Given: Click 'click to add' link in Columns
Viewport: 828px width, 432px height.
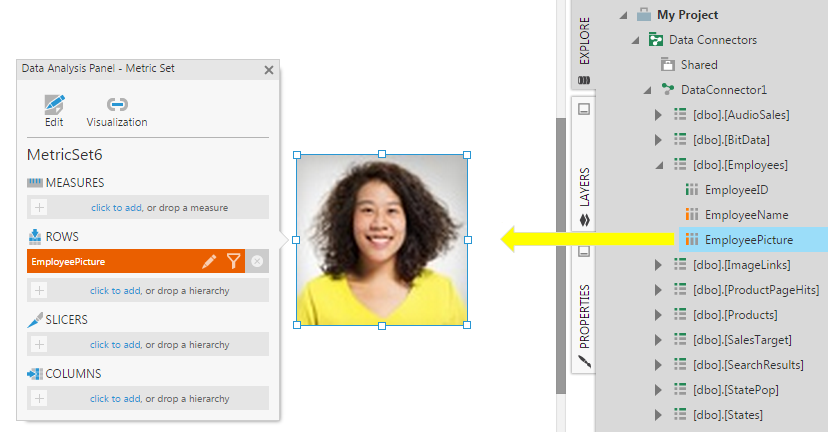Looking at the screenshot, I should tap(115, 398).
